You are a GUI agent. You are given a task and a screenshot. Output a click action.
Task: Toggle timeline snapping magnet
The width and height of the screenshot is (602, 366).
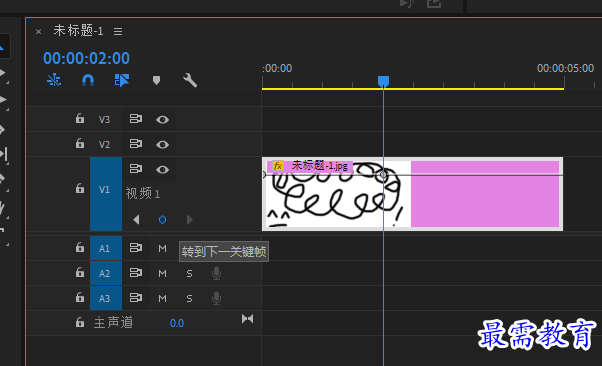coord(88,80)
